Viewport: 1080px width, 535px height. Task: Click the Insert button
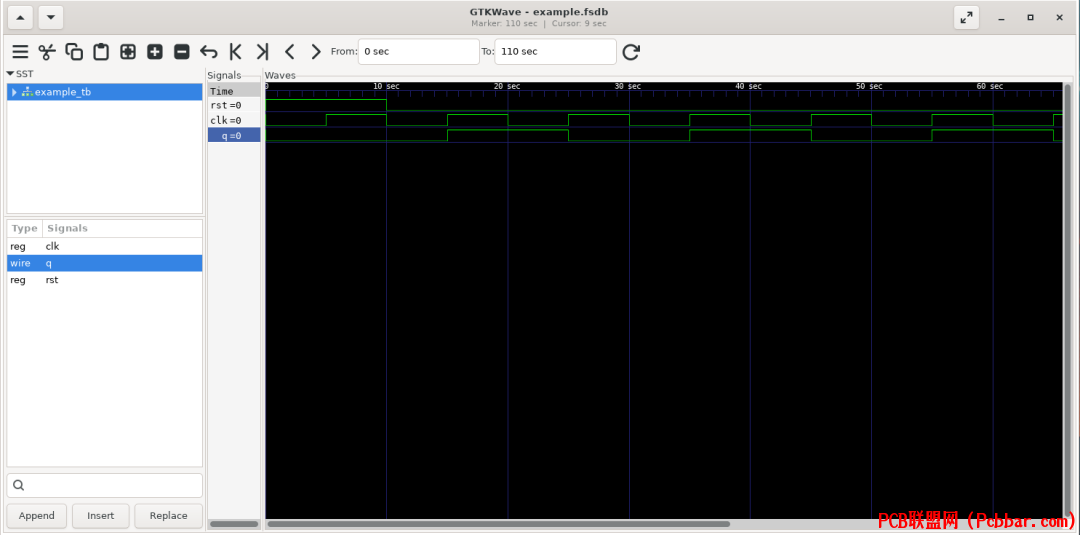101,515
